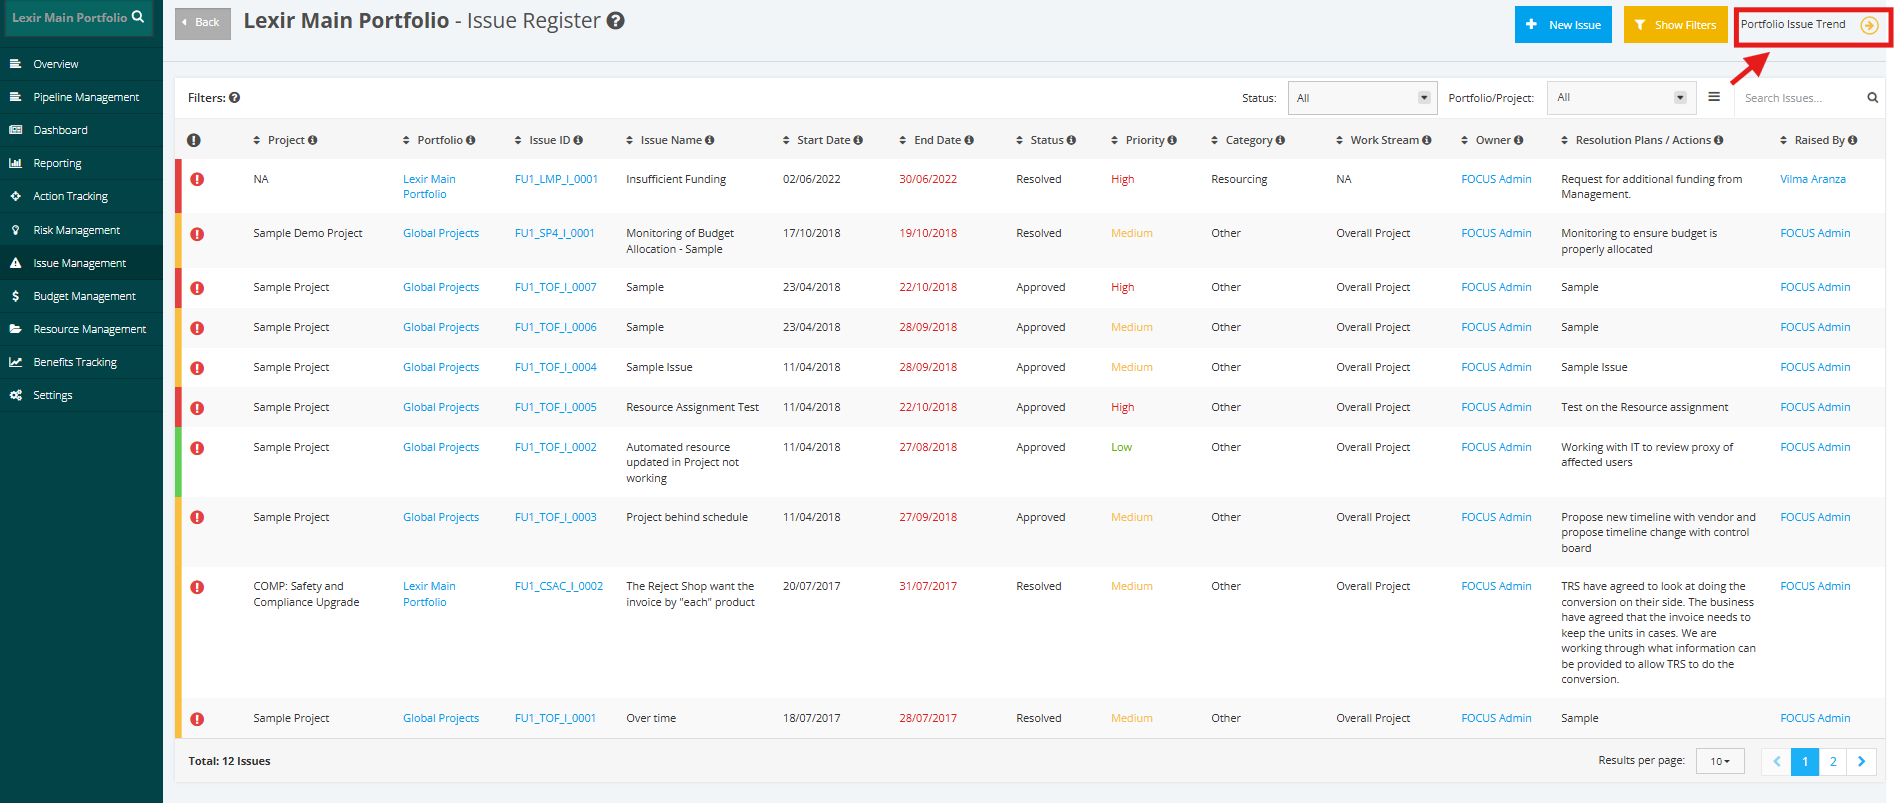Click the alert icon for Insufficient Funding row
Screen dimensions: 1894x803
tap(197, 180)
